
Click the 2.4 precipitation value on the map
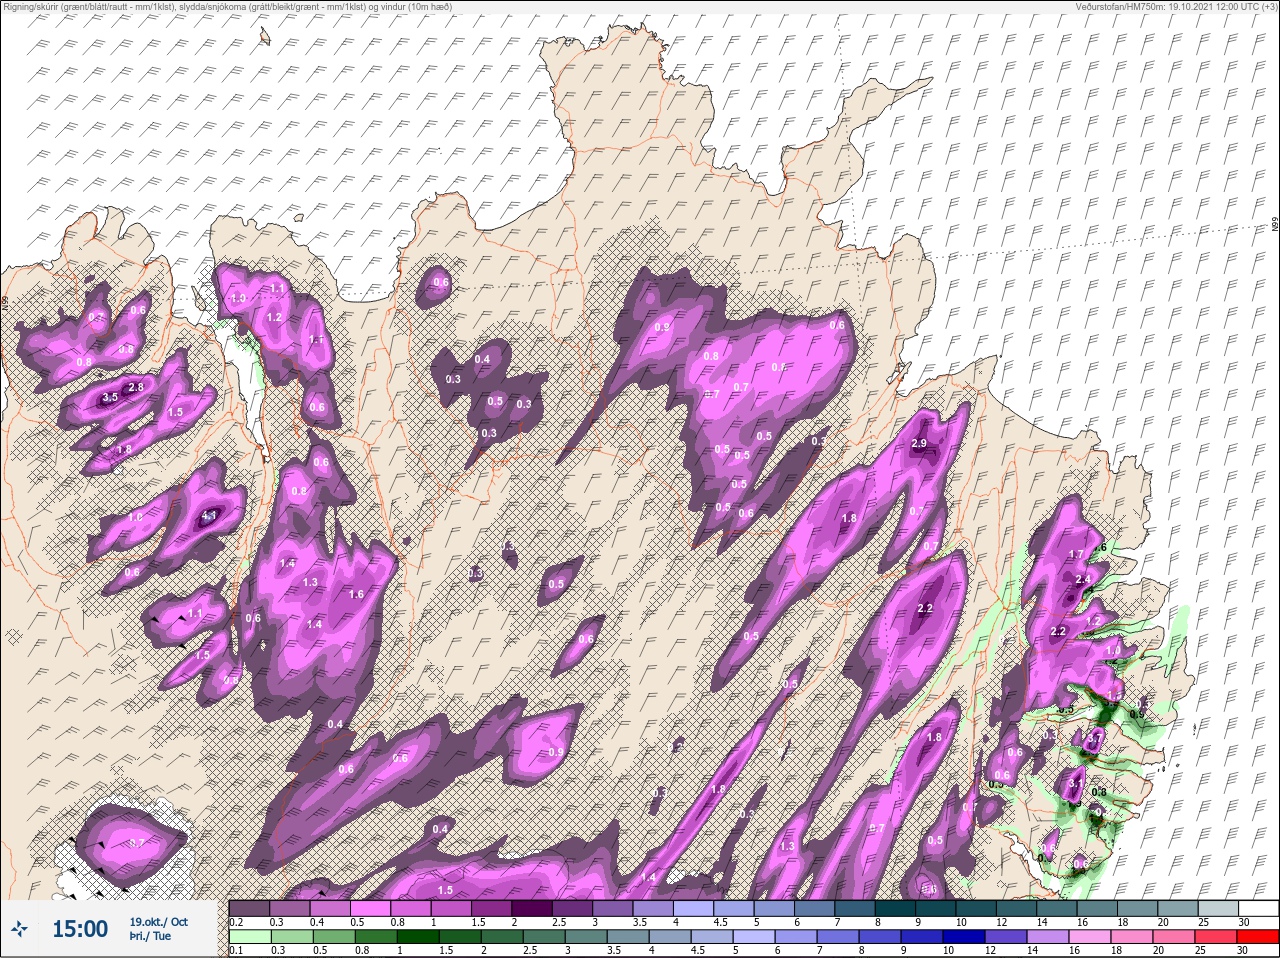point(1082,580)
